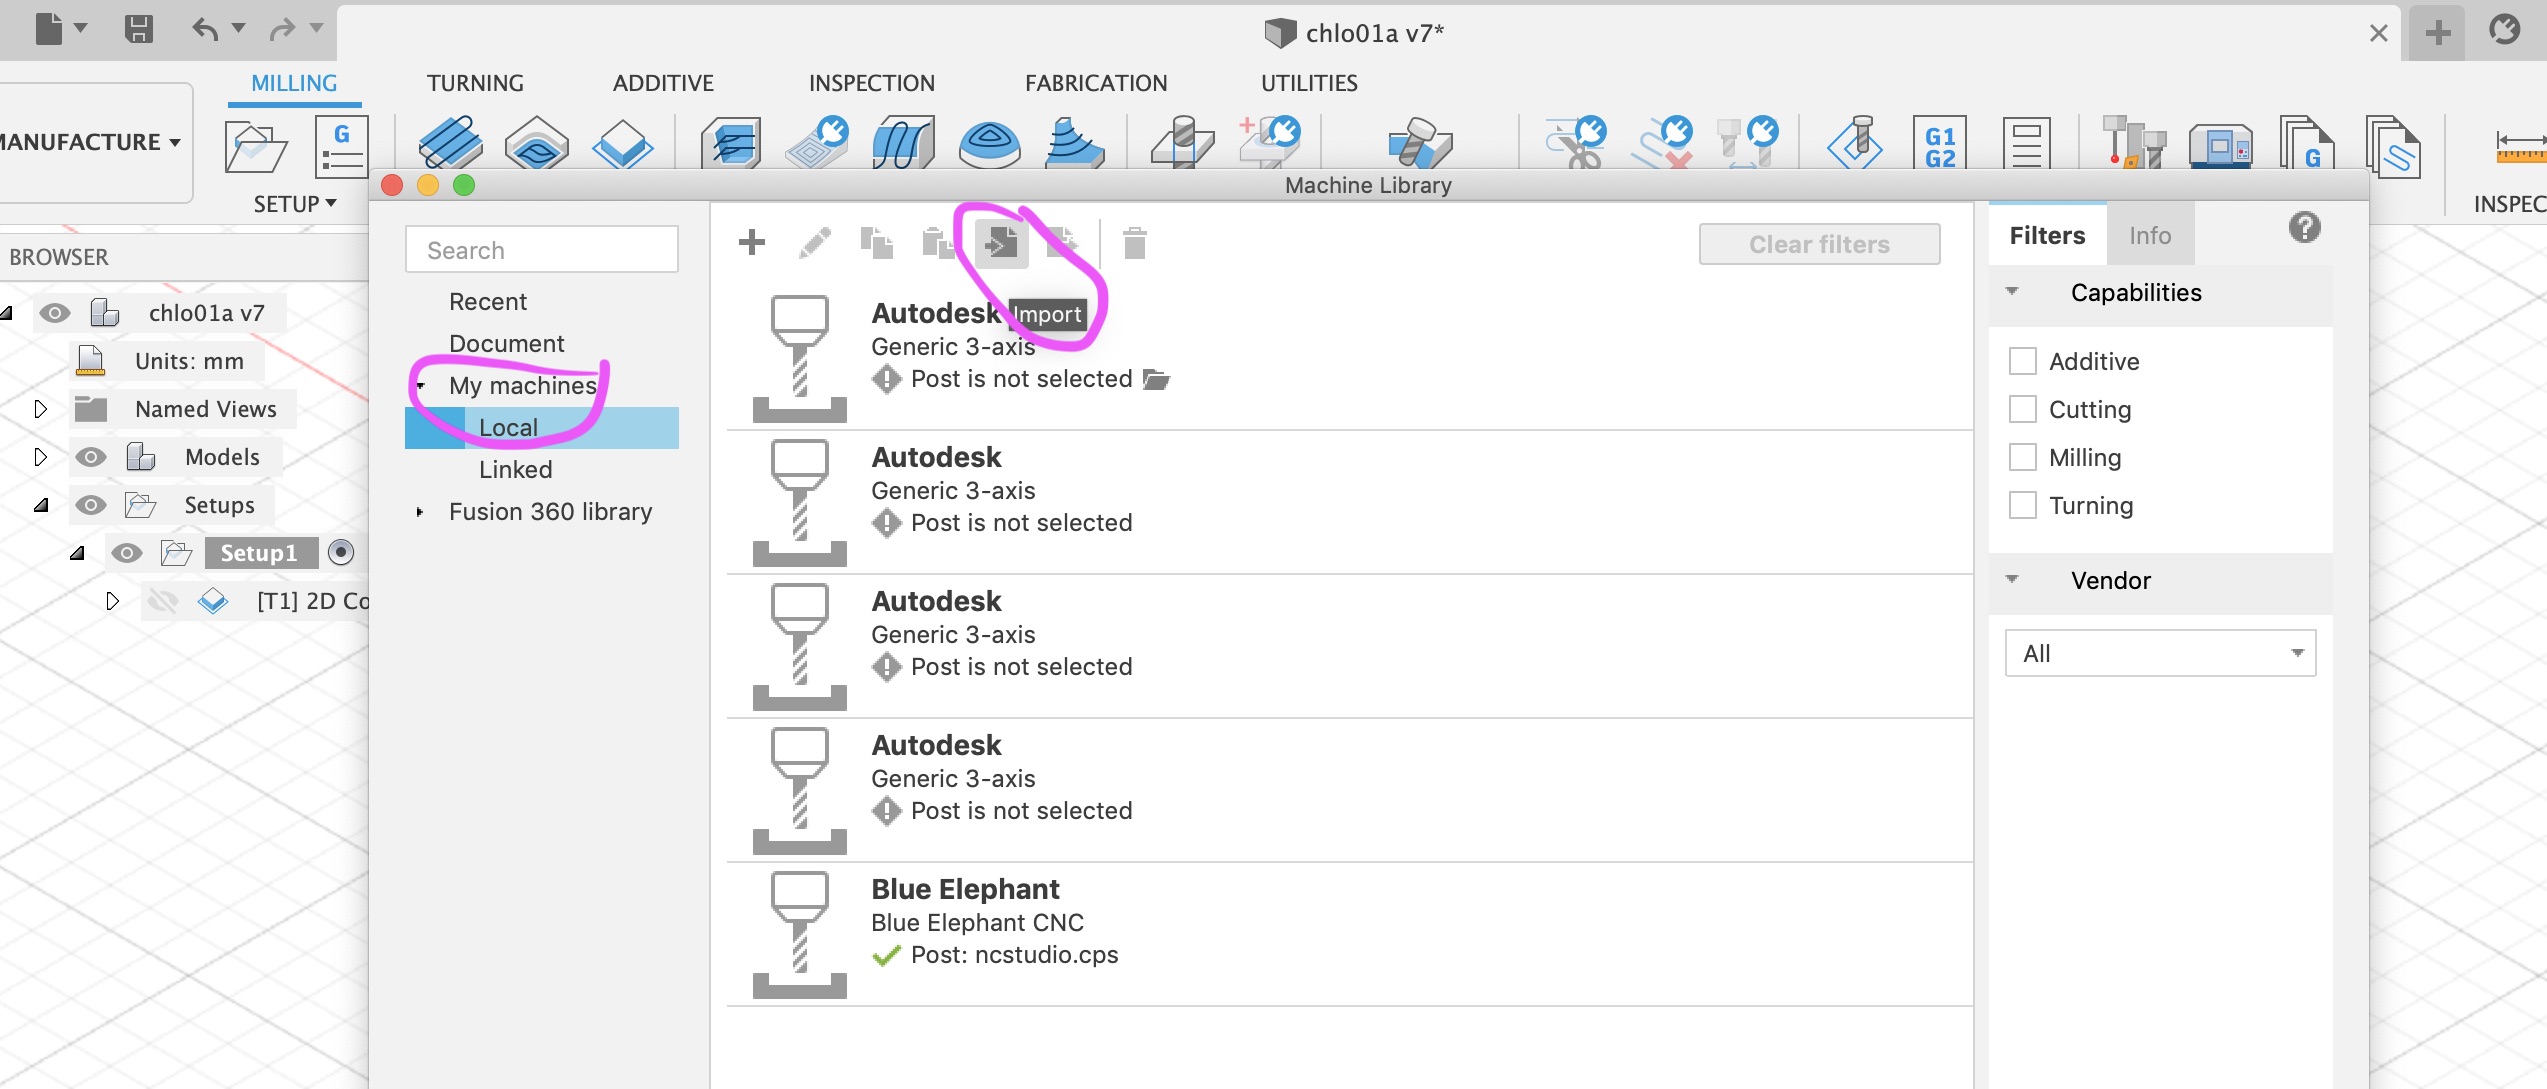Select Linked under My machines
This screenshot has height=1089, width=2547.
pyautogui.click(x=515, y=470)
